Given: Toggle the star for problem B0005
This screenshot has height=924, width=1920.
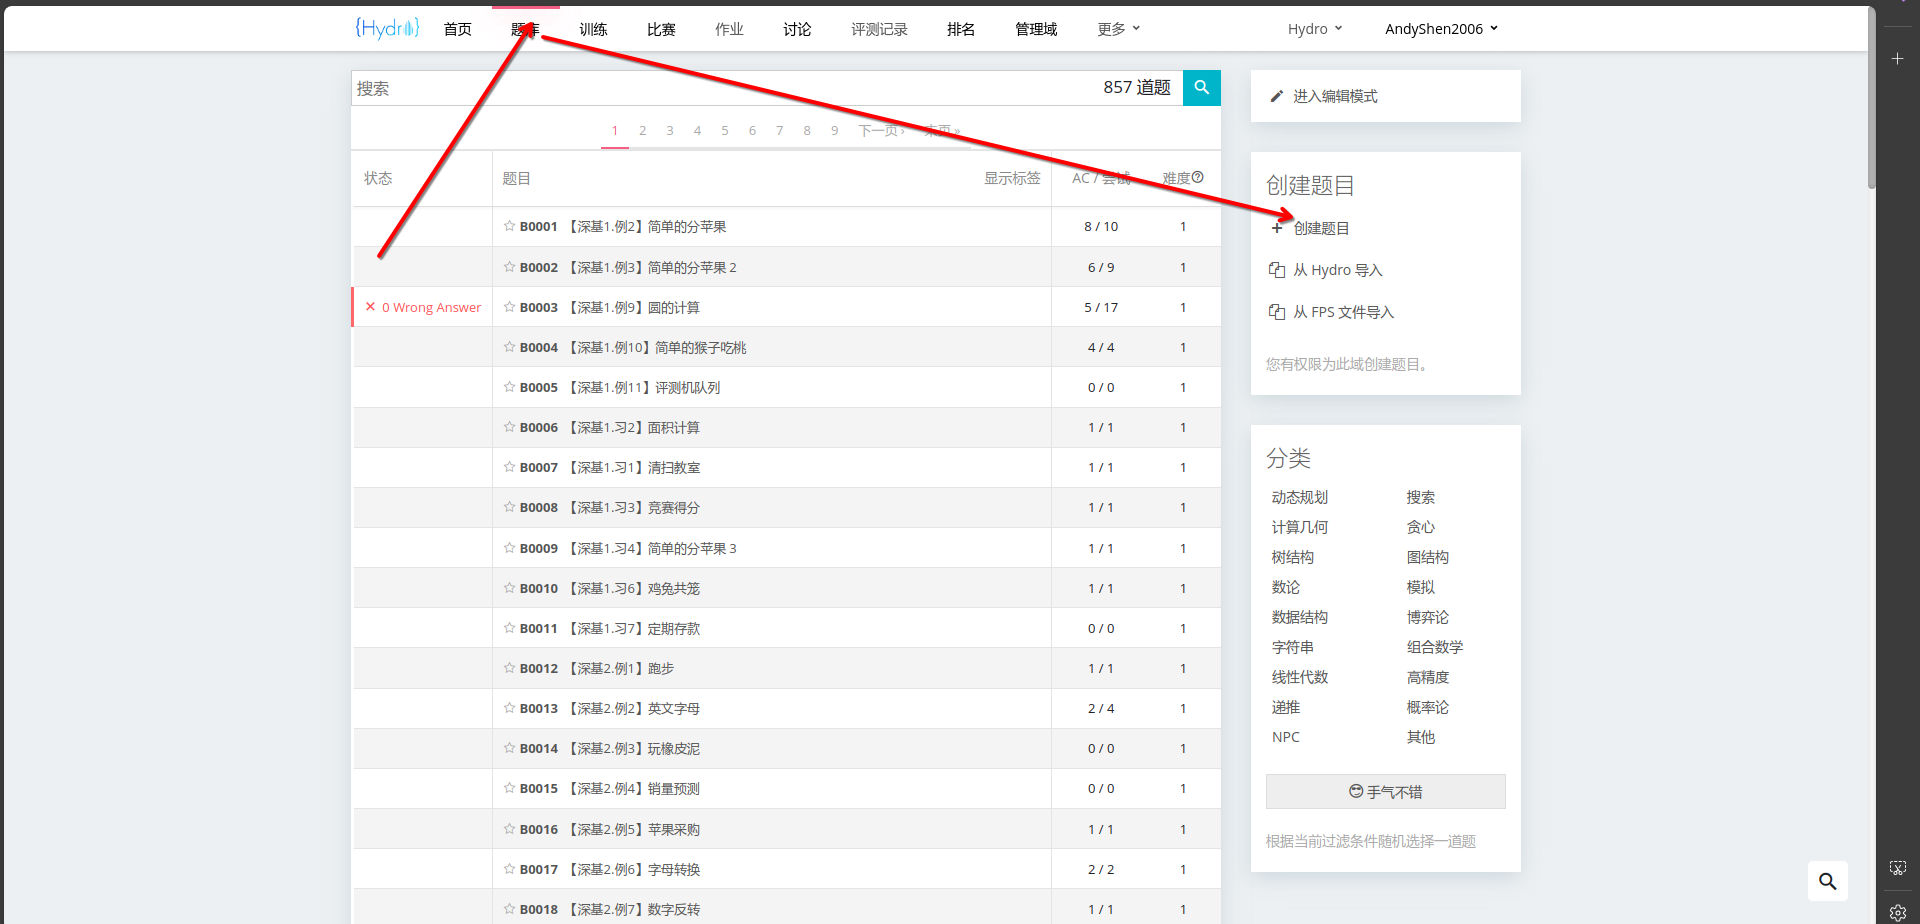Looking at the screenshot, I should click(509, 387).
